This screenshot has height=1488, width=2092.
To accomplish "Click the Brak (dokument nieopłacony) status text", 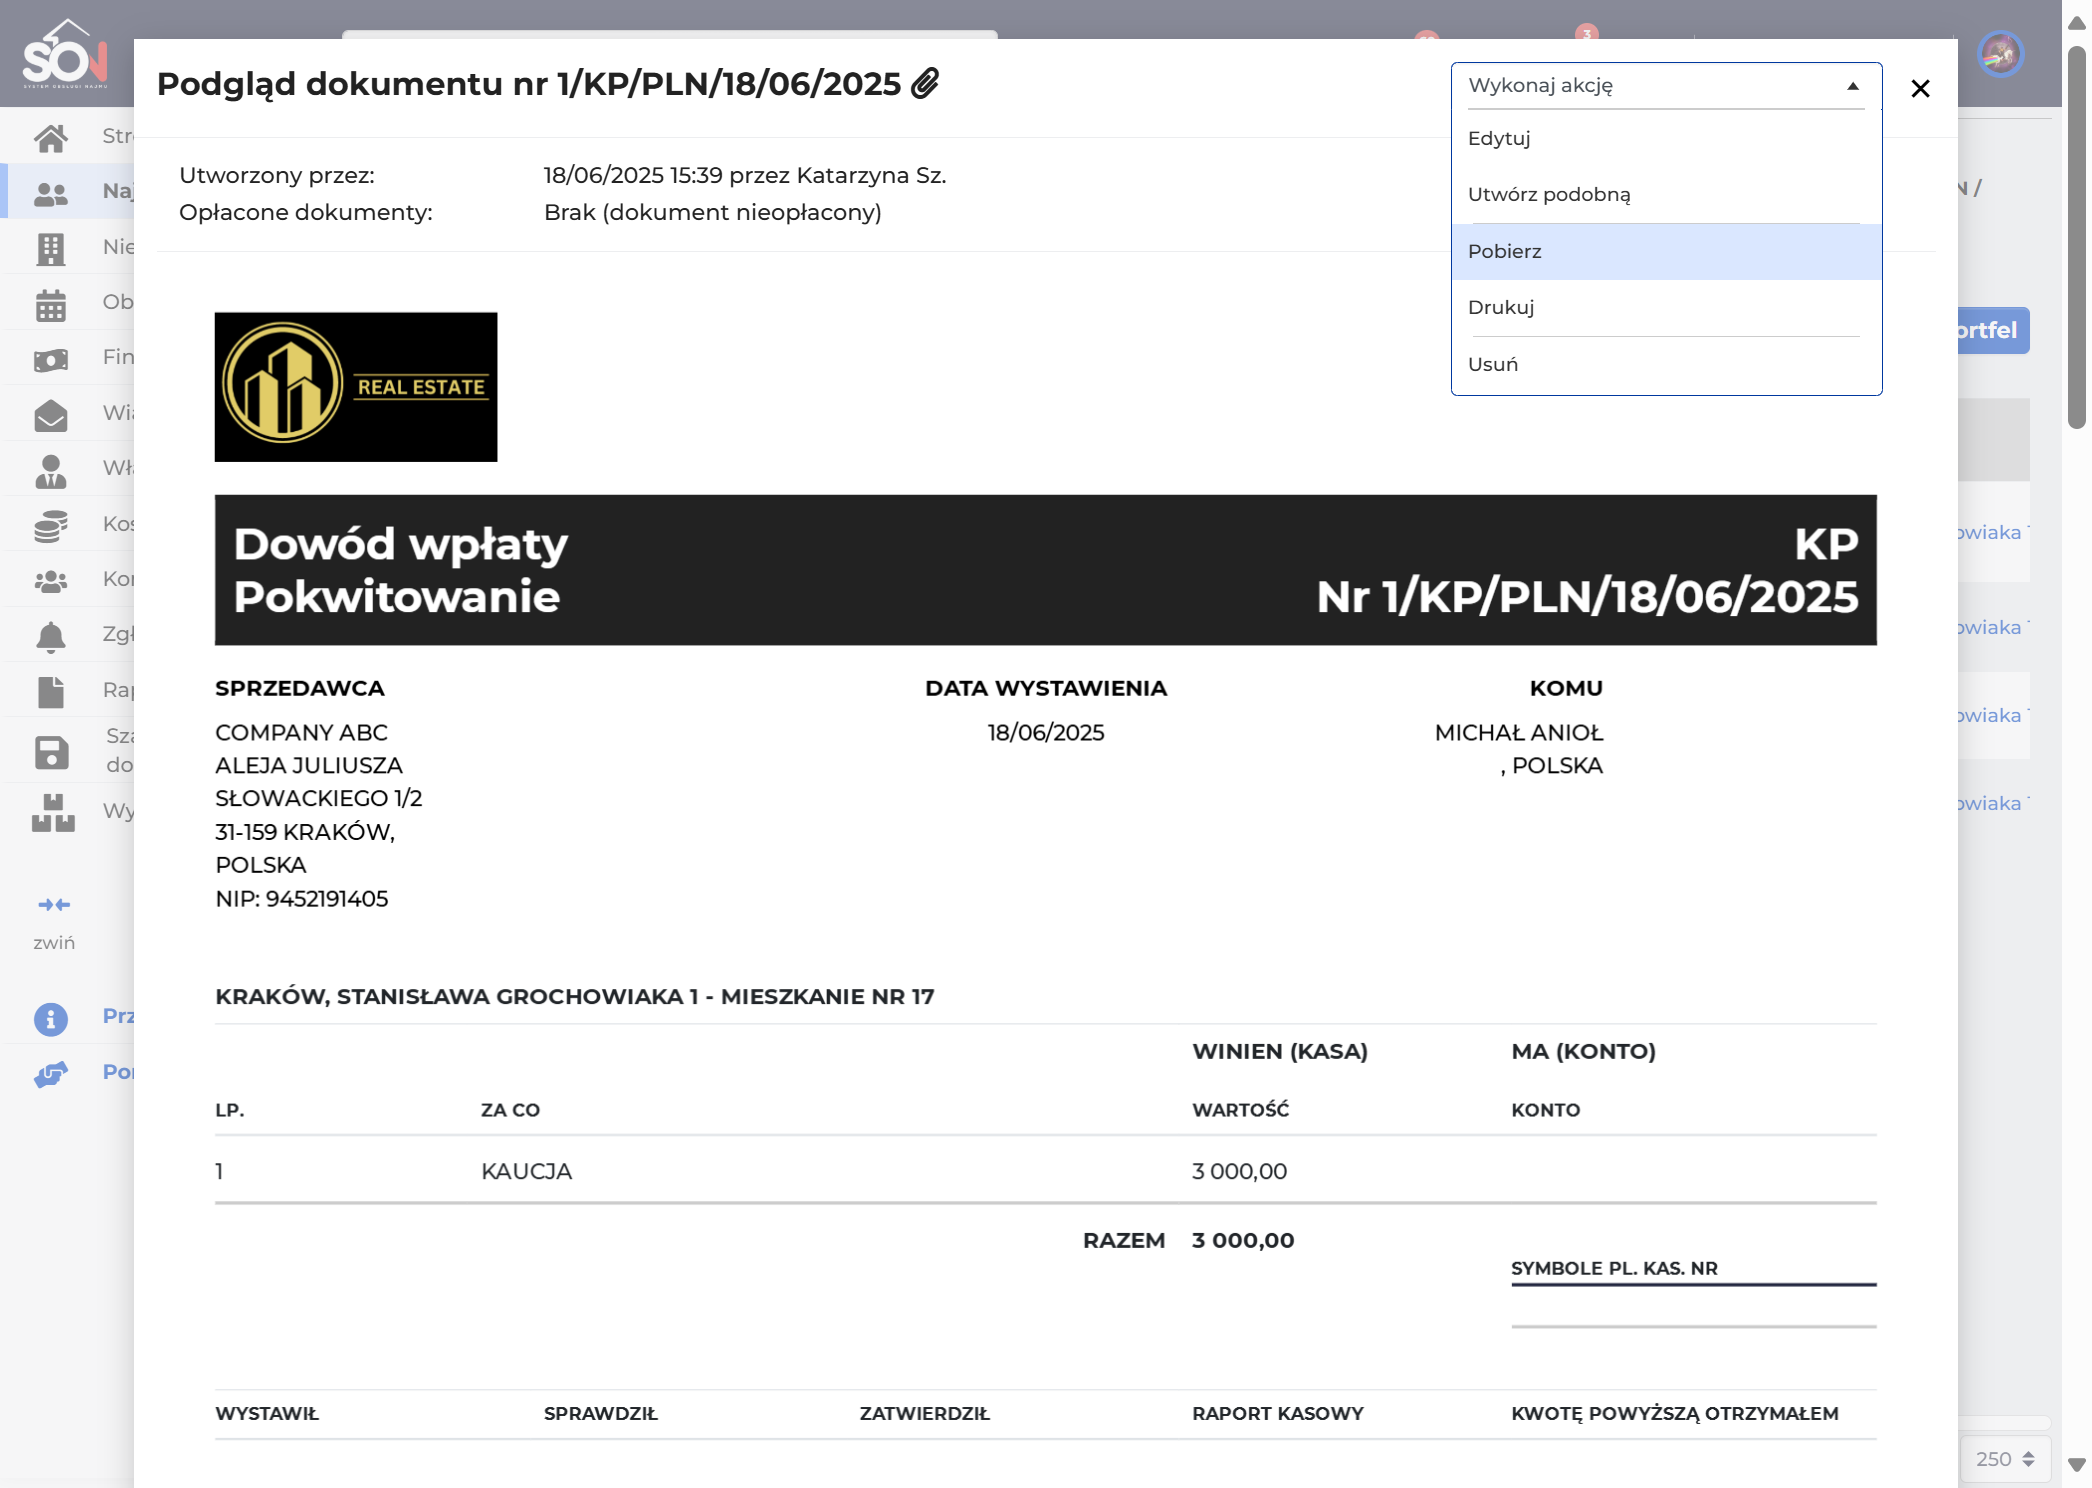I will pyautogui.click(x=713, y=213).
